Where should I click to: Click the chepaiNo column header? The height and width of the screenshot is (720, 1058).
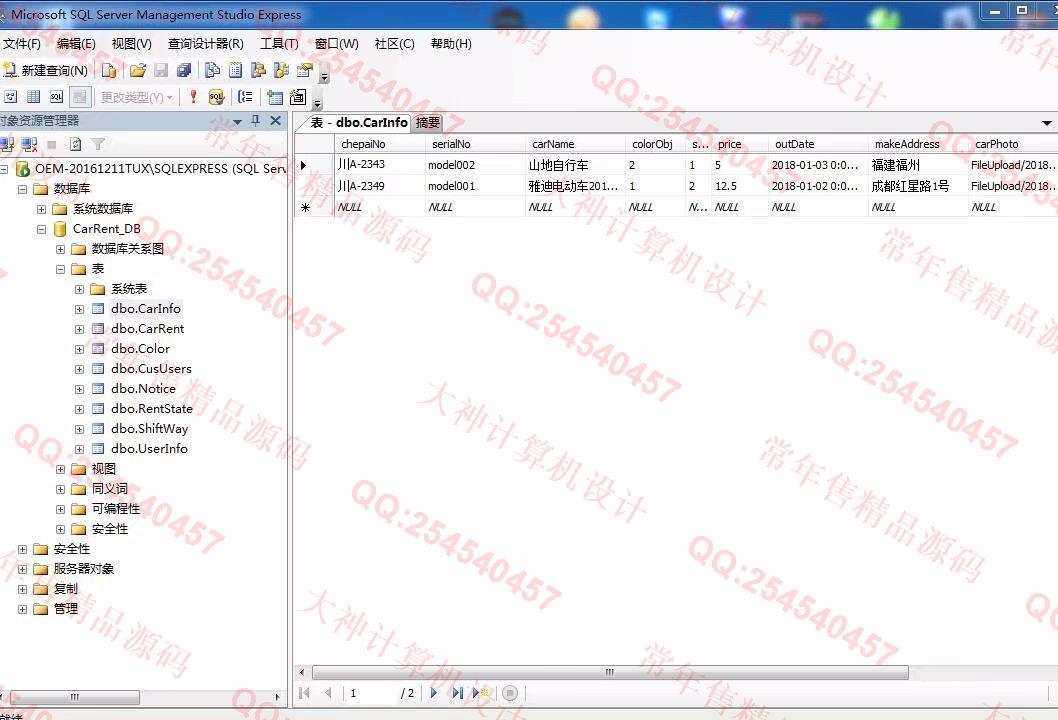point(379,144)
